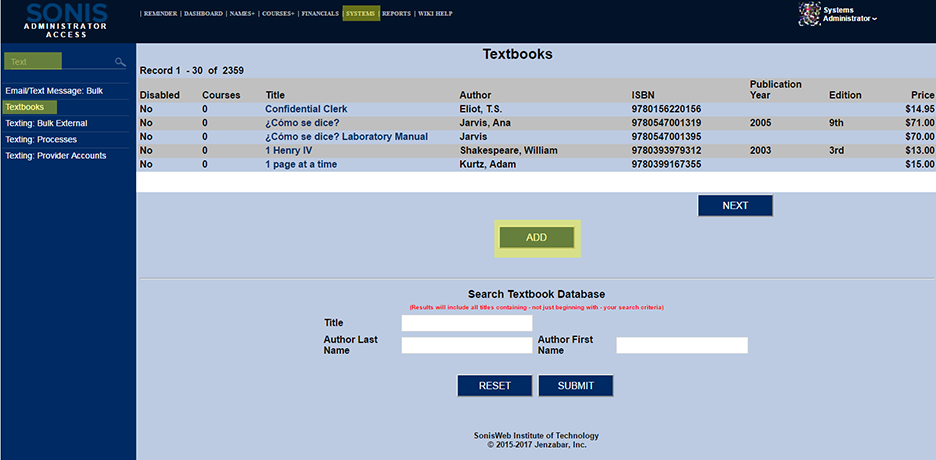
Task: Open the SYSTEMS menu
Action: (361, 14)
